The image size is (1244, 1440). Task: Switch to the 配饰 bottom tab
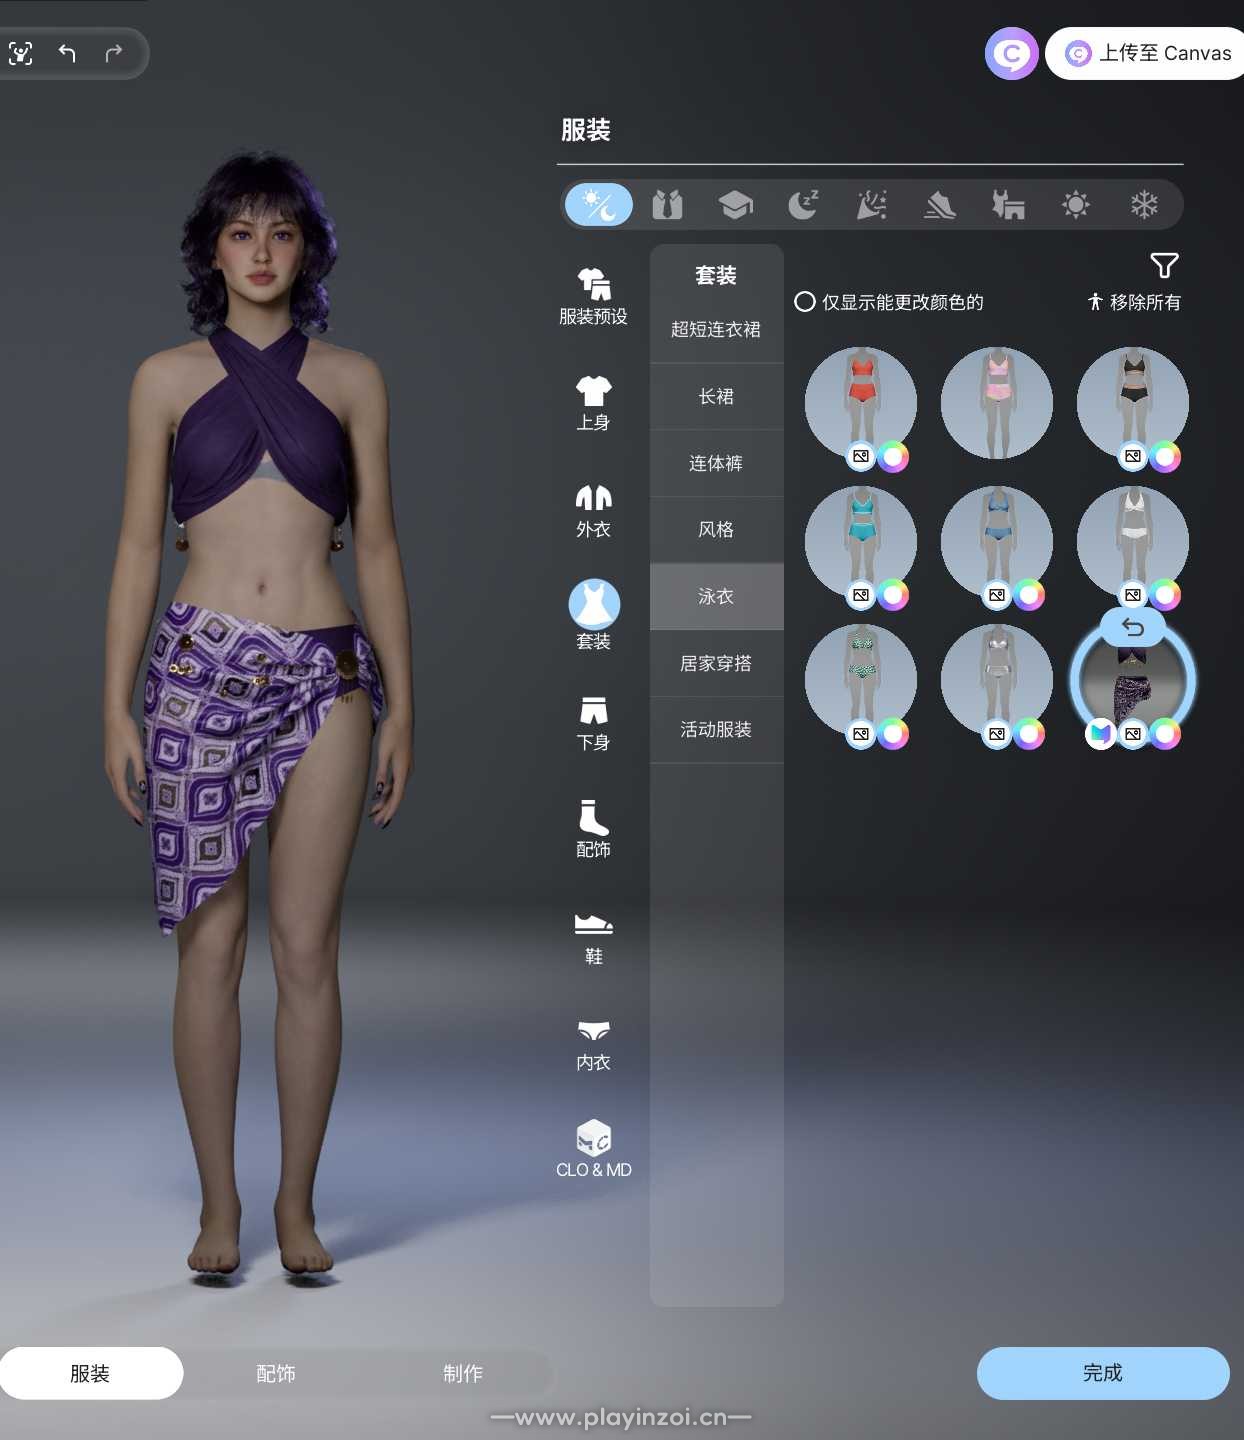tap(276, 1373)
